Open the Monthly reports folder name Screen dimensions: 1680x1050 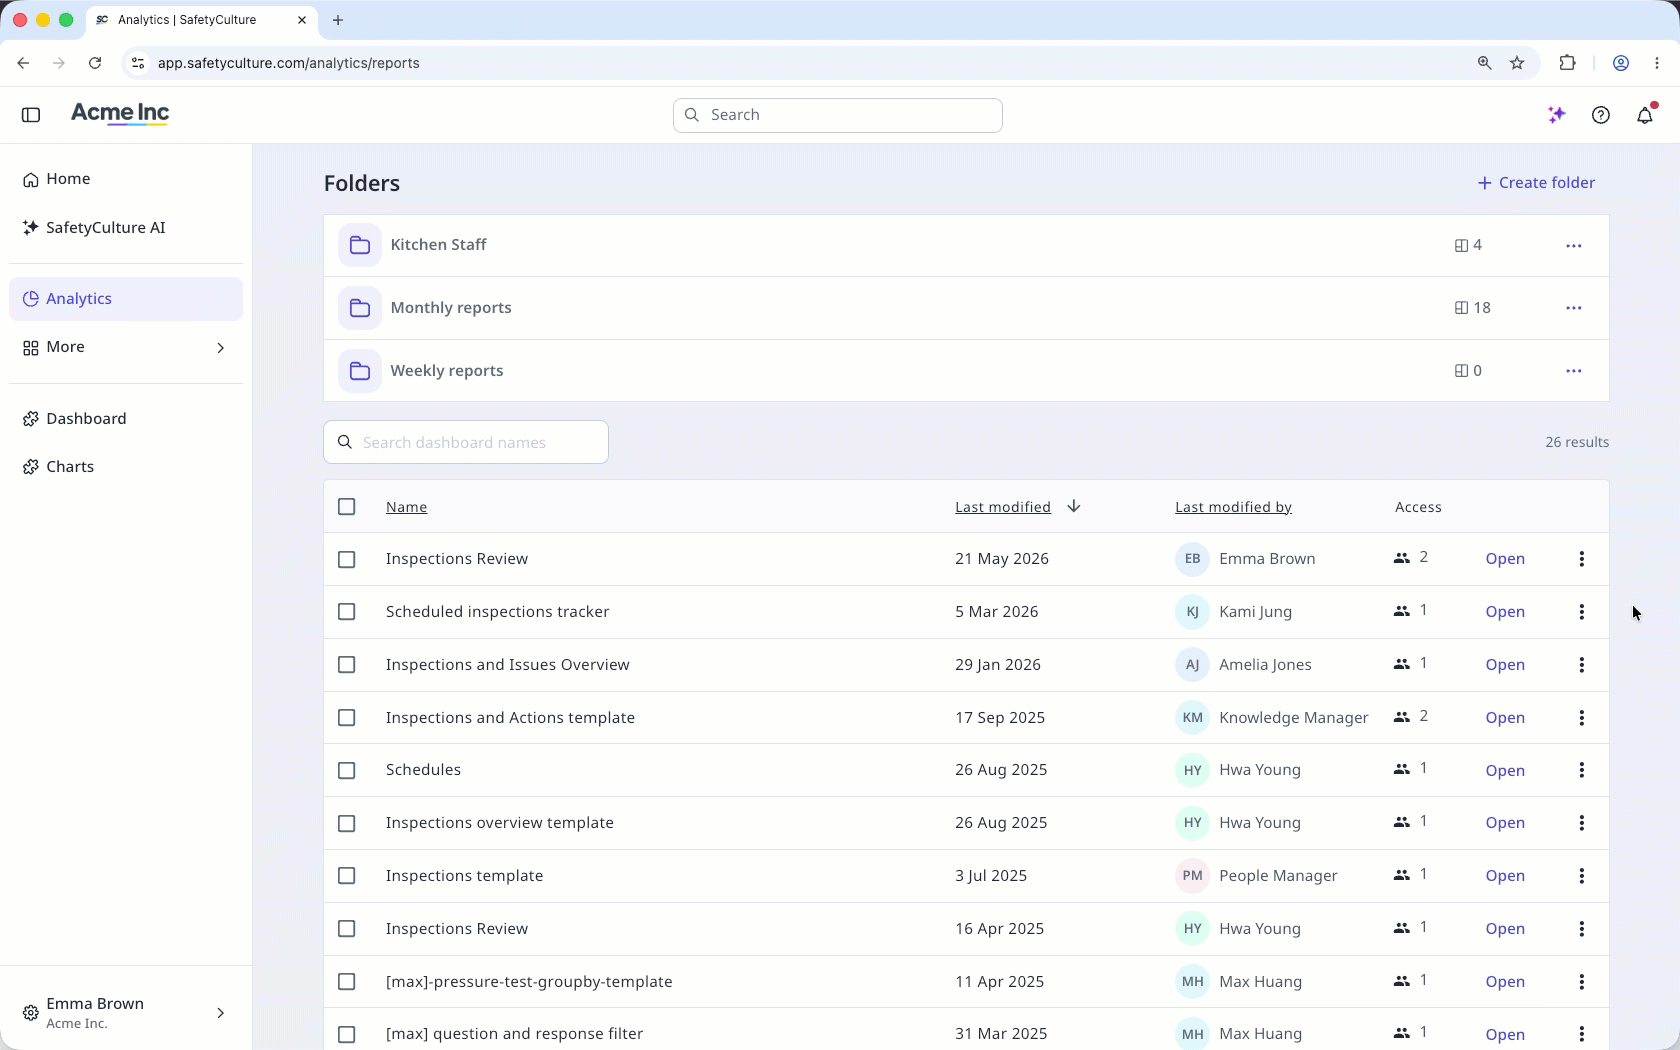pos(451,308)
